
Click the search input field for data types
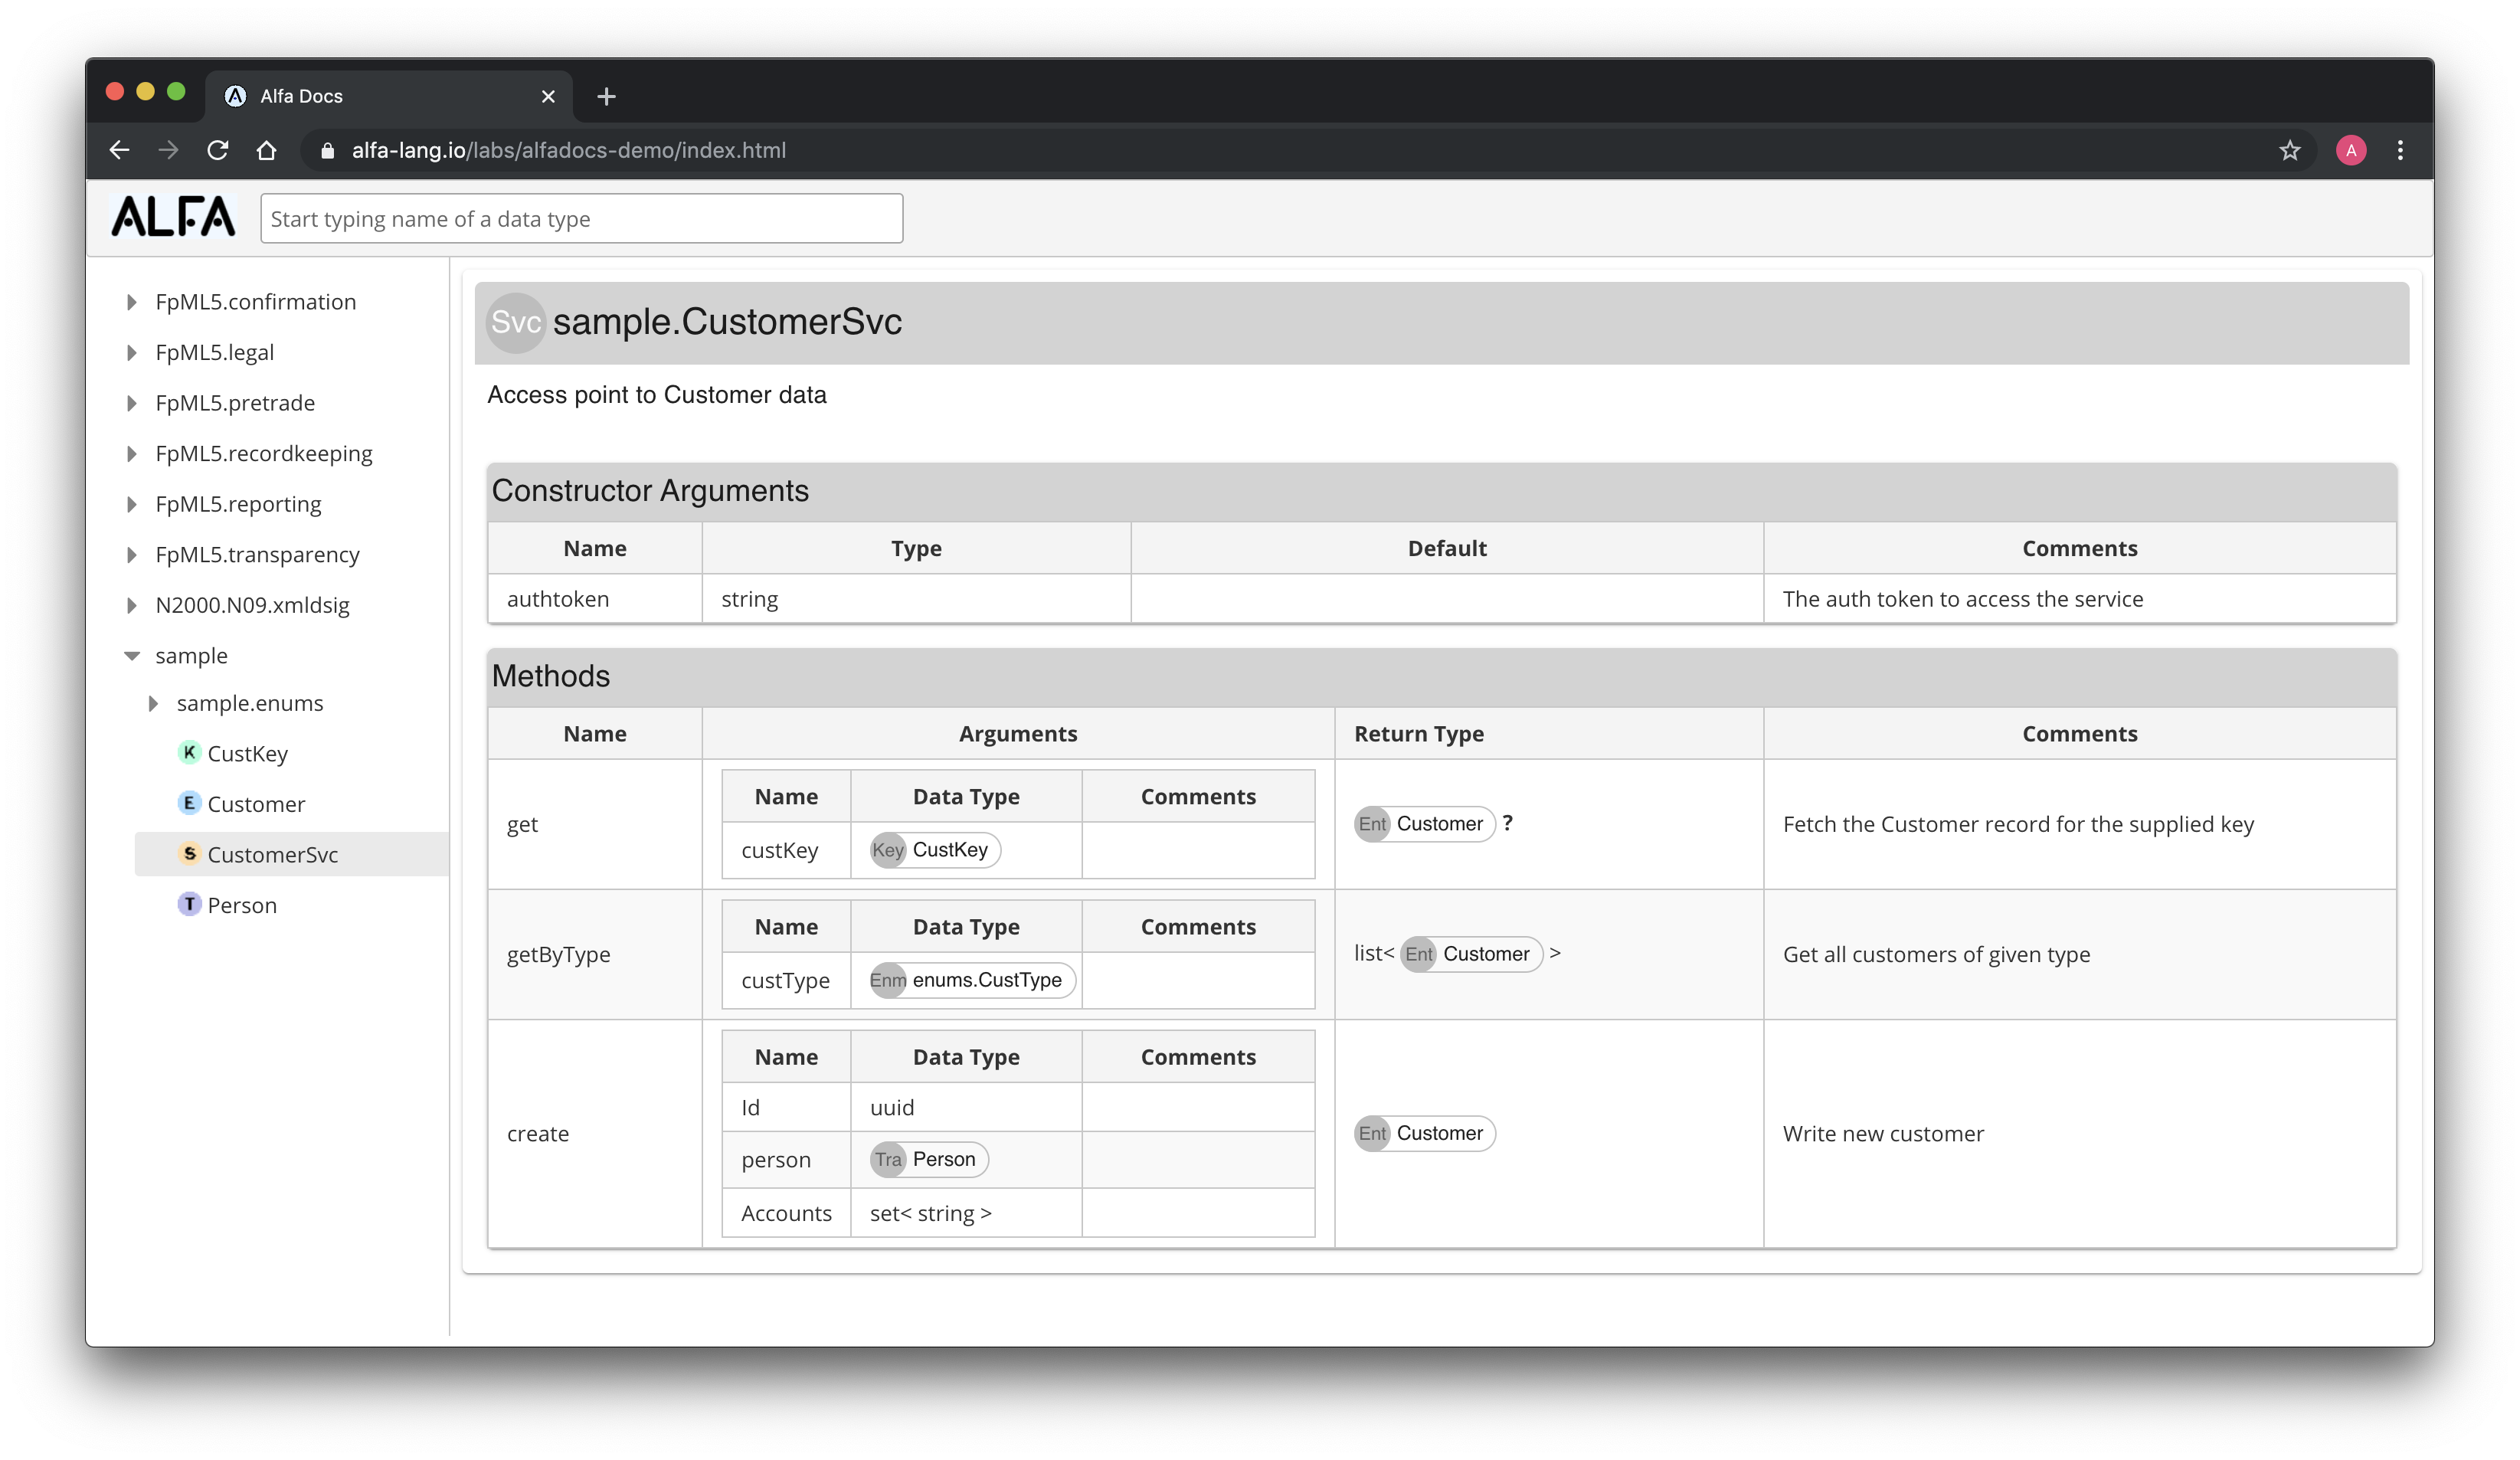(581, 219)
